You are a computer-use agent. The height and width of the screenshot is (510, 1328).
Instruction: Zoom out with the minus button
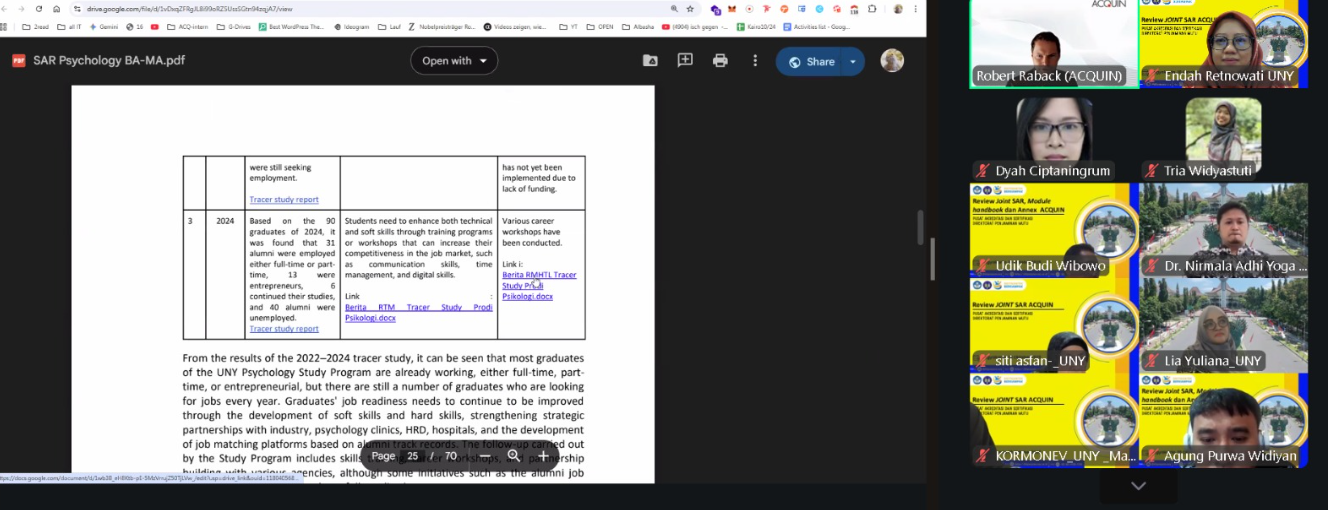(485, 456)
